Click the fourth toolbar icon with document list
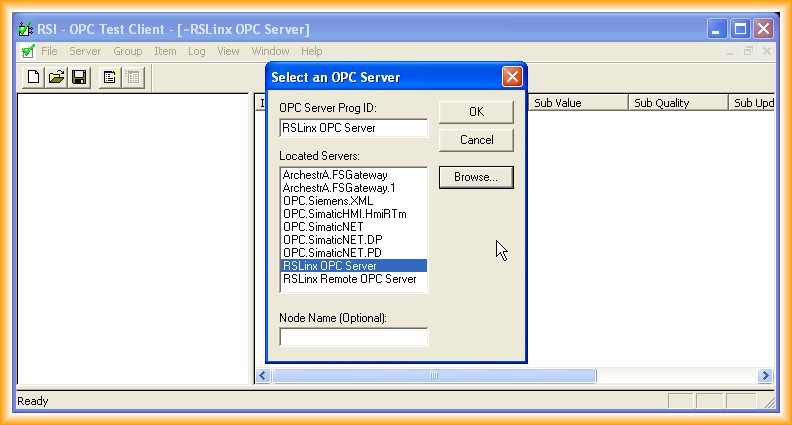This screenshot has width=792, height=425. (110, 78)
